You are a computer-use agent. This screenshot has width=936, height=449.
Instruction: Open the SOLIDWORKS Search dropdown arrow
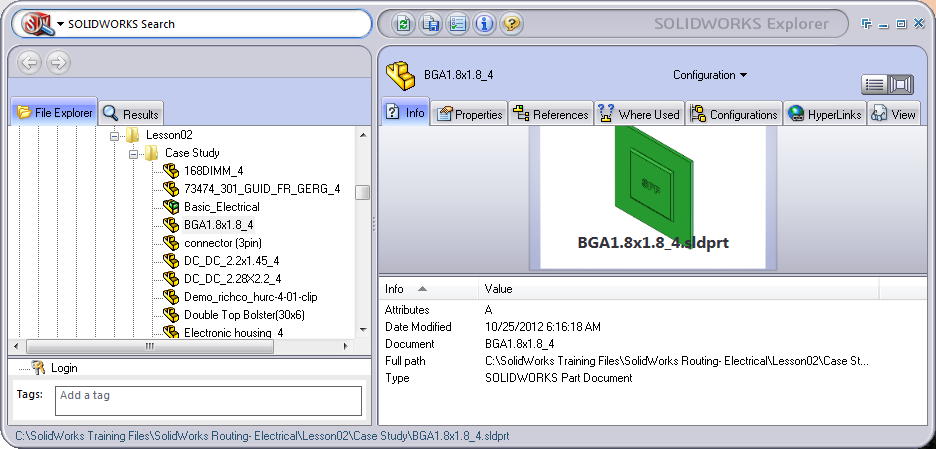click(x=61, y=24)
